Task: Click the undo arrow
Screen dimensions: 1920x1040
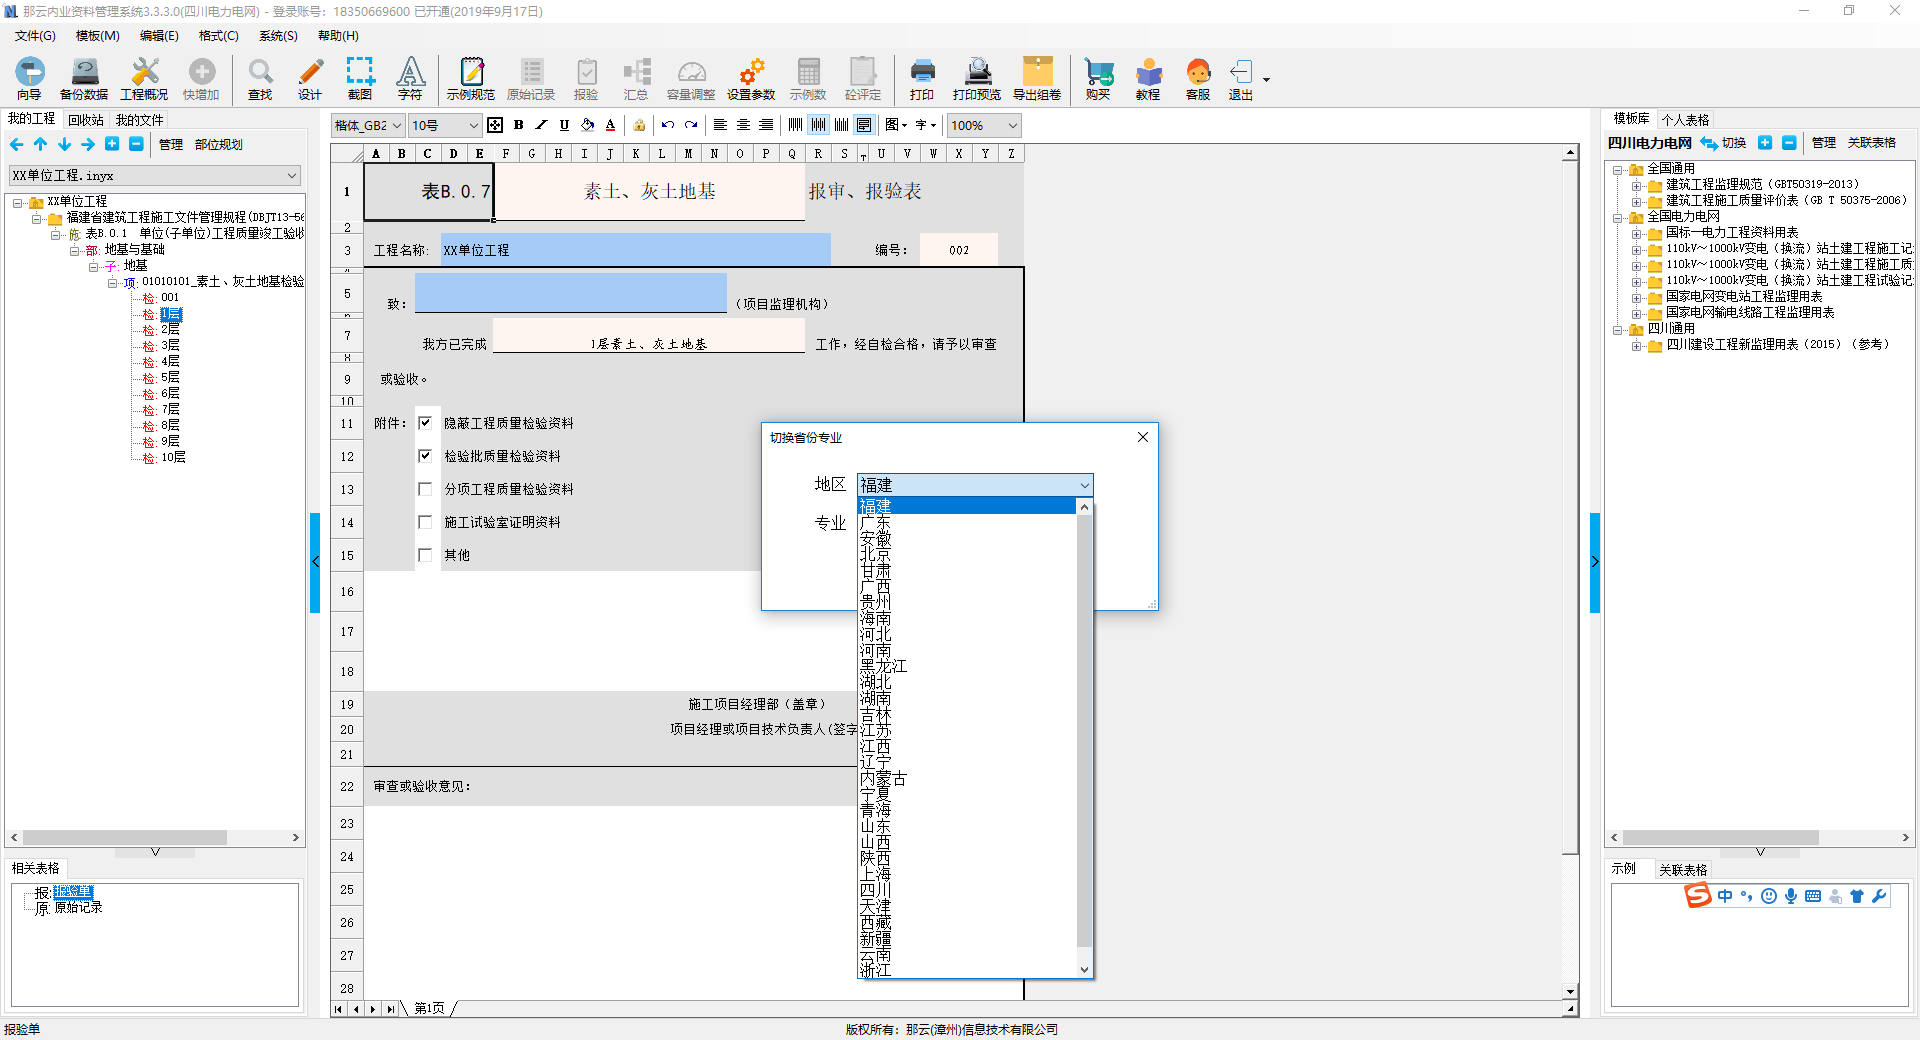Action: 667,125
